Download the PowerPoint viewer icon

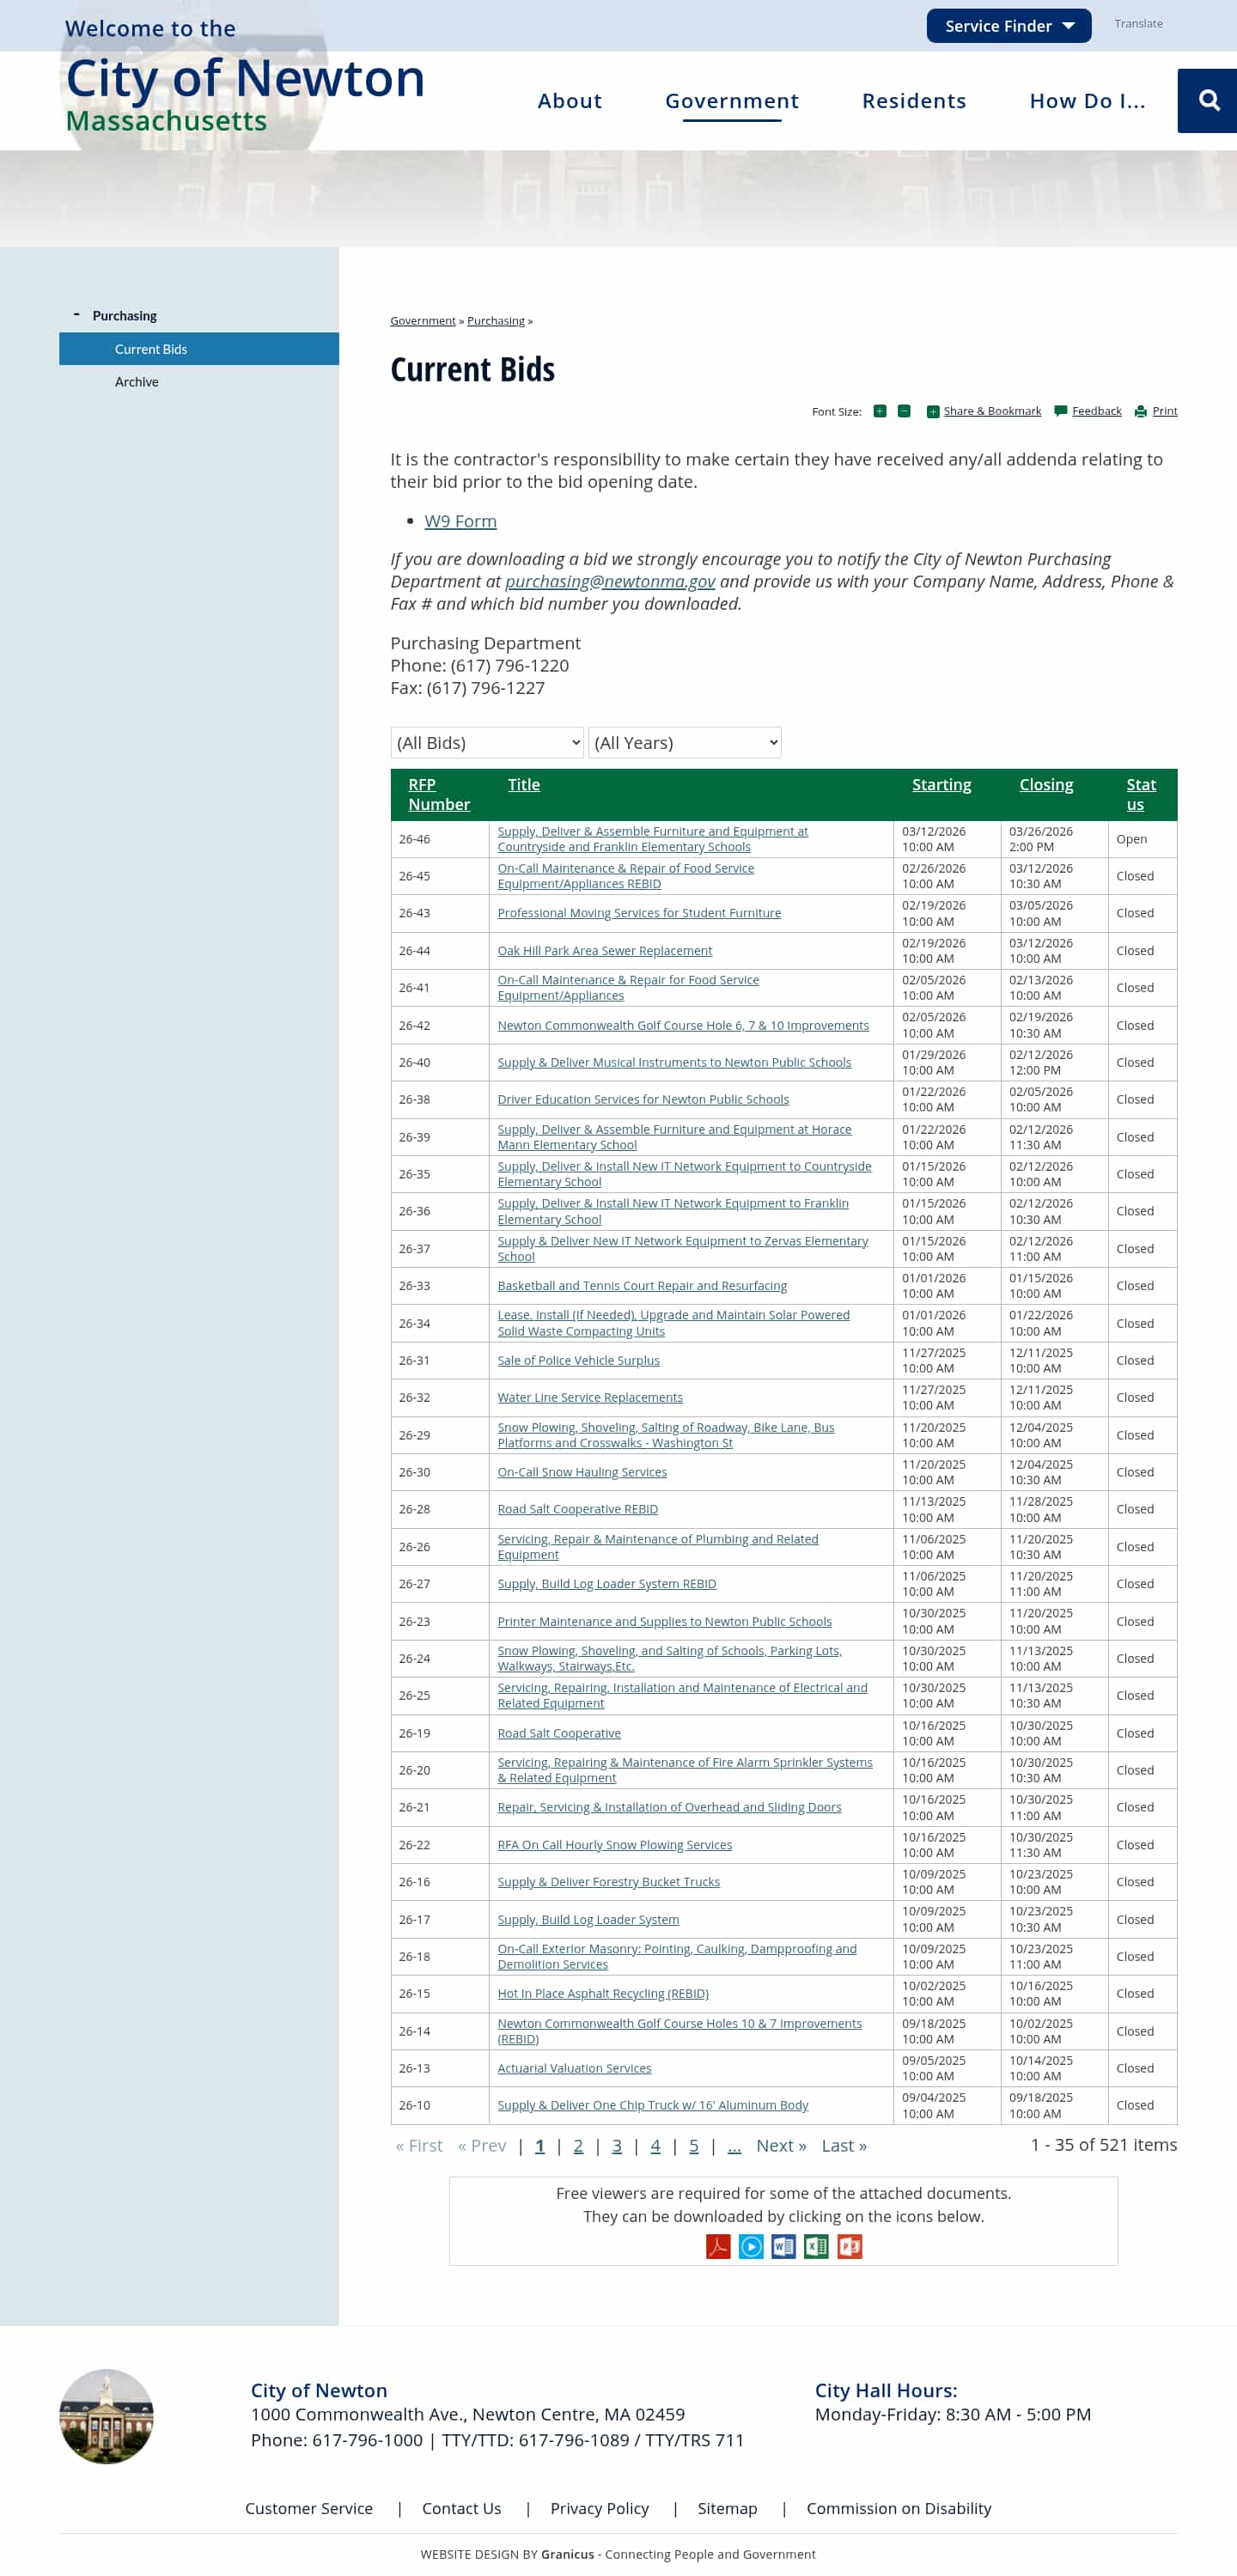850,2246
